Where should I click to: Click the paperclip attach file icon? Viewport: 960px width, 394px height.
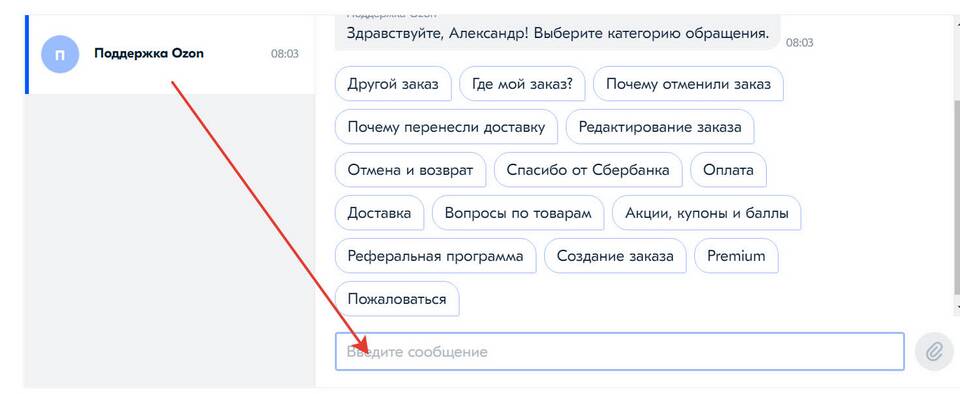(x=934, y=352)
